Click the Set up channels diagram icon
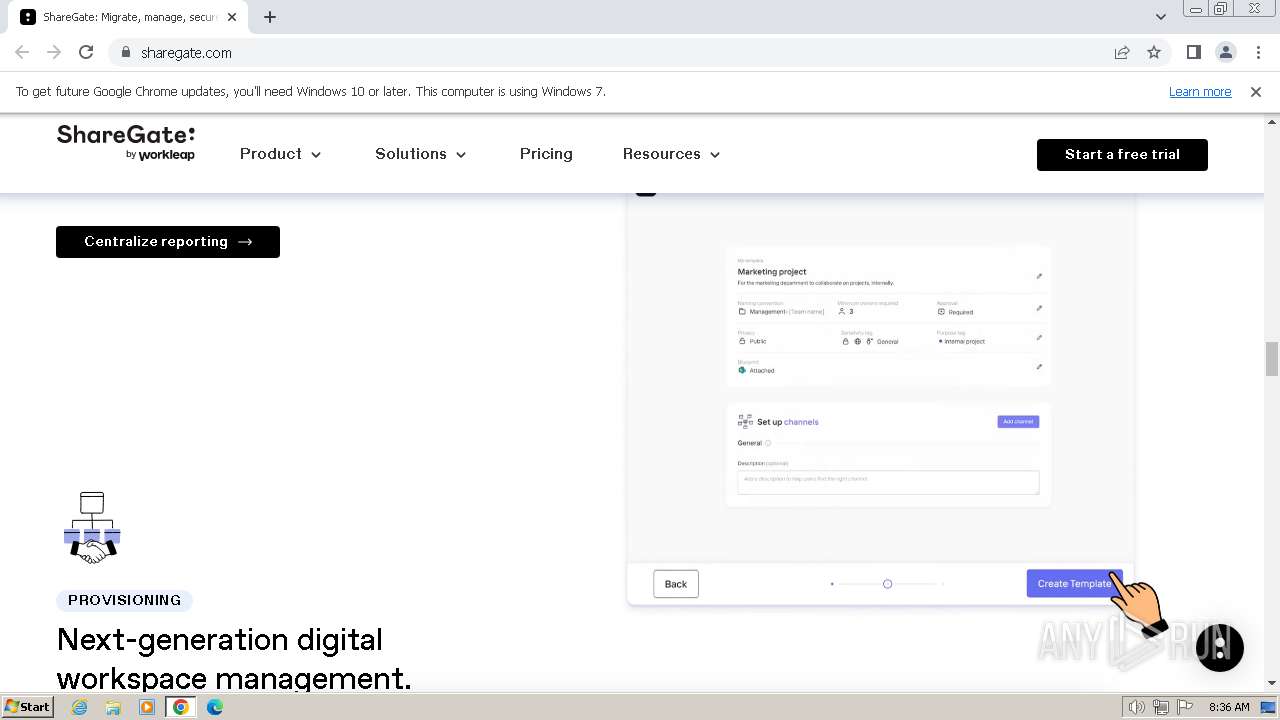Image resolution: width=1280 pixels, height=720 pixels. [x=745, y=422]
